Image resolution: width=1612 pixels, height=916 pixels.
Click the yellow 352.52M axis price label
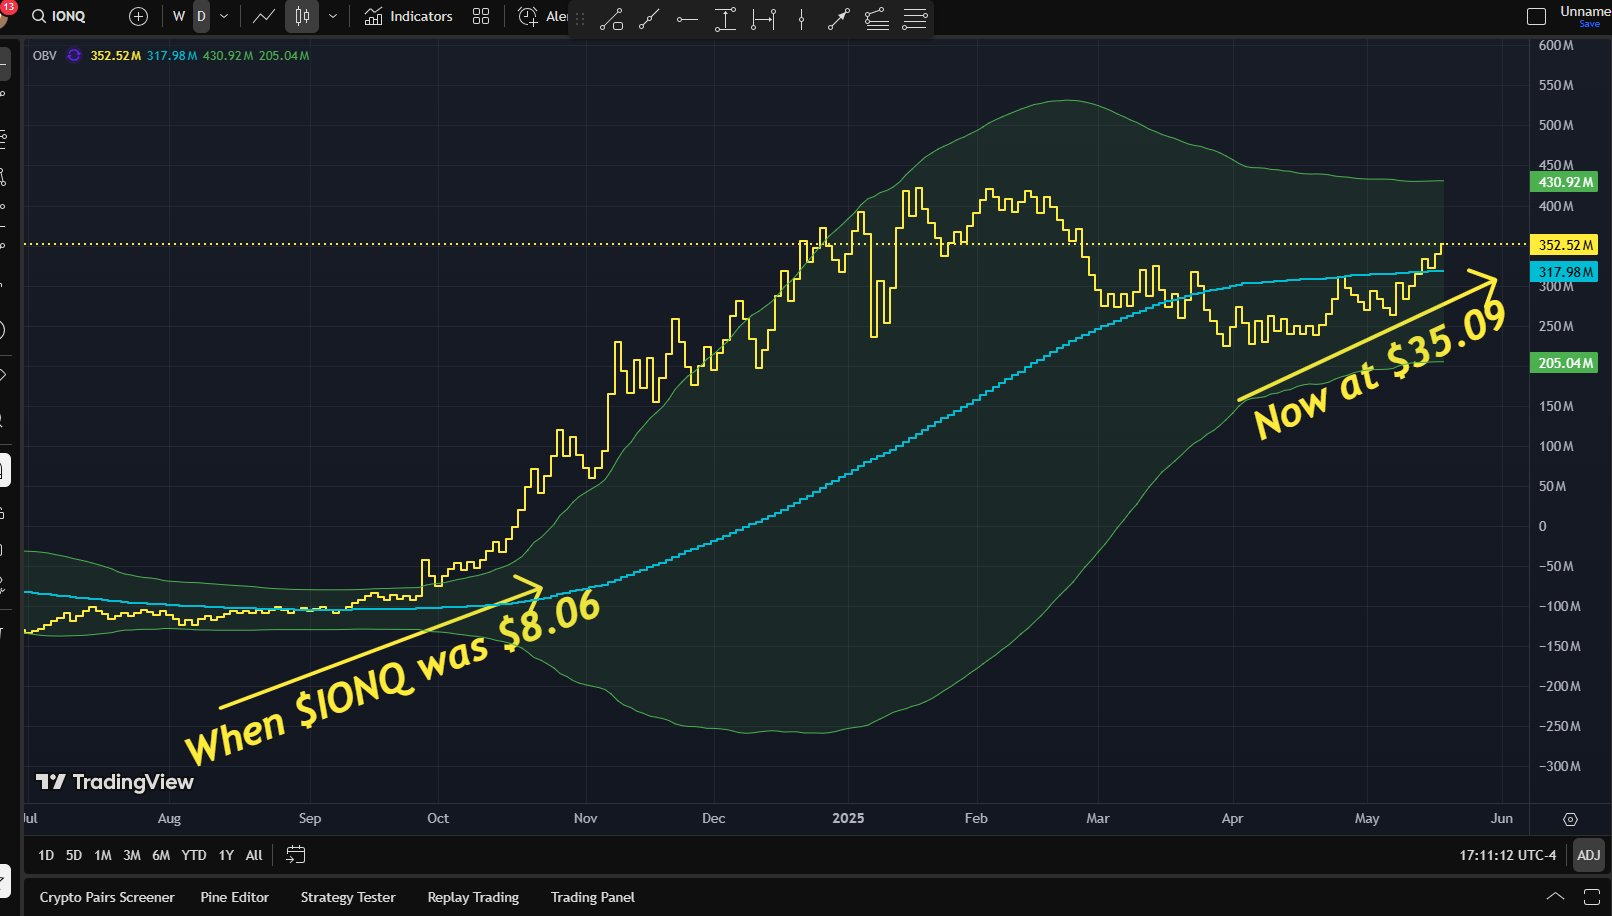(1565, 245)
